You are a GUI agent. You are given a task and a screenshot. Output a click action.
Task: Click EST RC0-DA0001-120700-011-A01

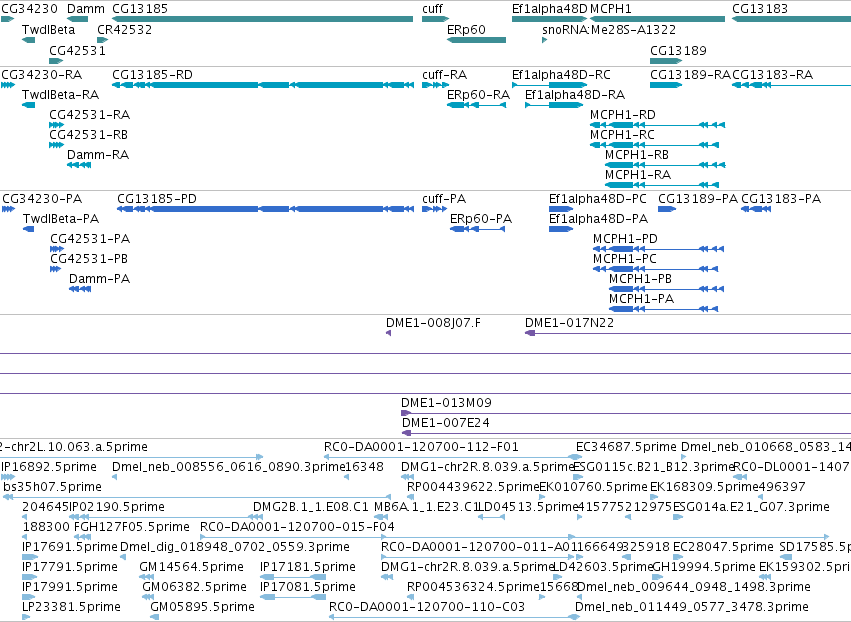click(x=478, y=547)
